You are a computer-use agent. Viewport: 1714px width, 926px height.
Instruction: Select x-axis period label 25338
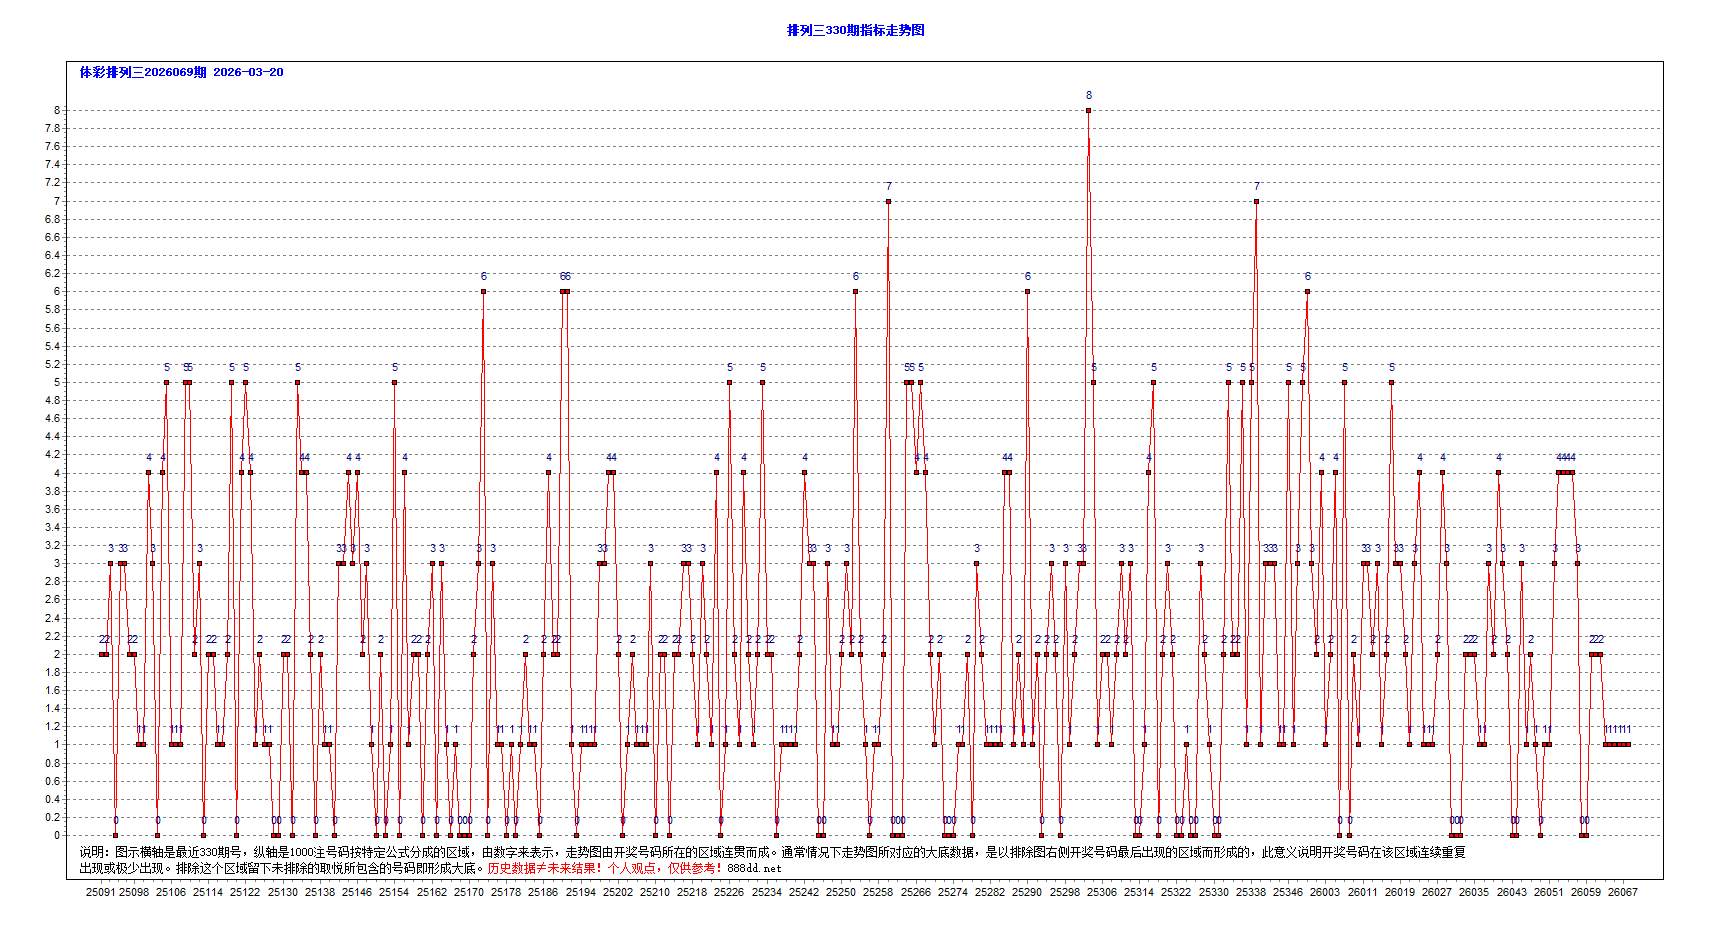point(1250,892)
